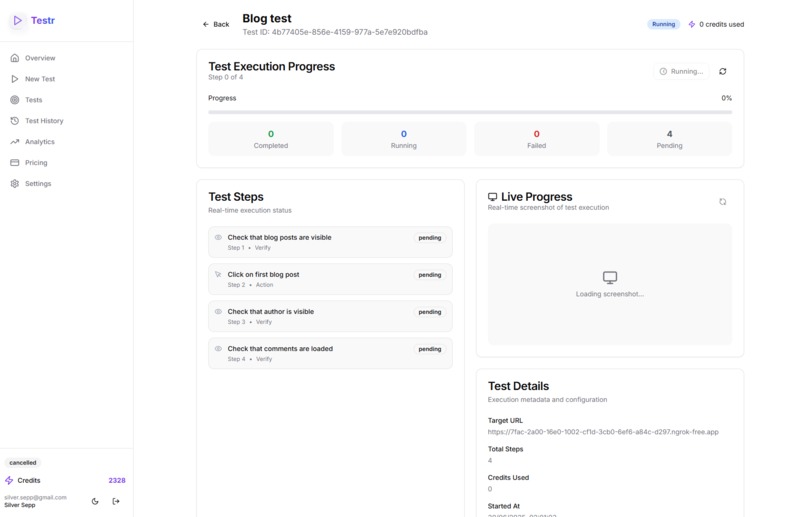Click the 0 credits used text
This screenshot has width=806, height=517.
pyautogui.click(x=721, y=24)
